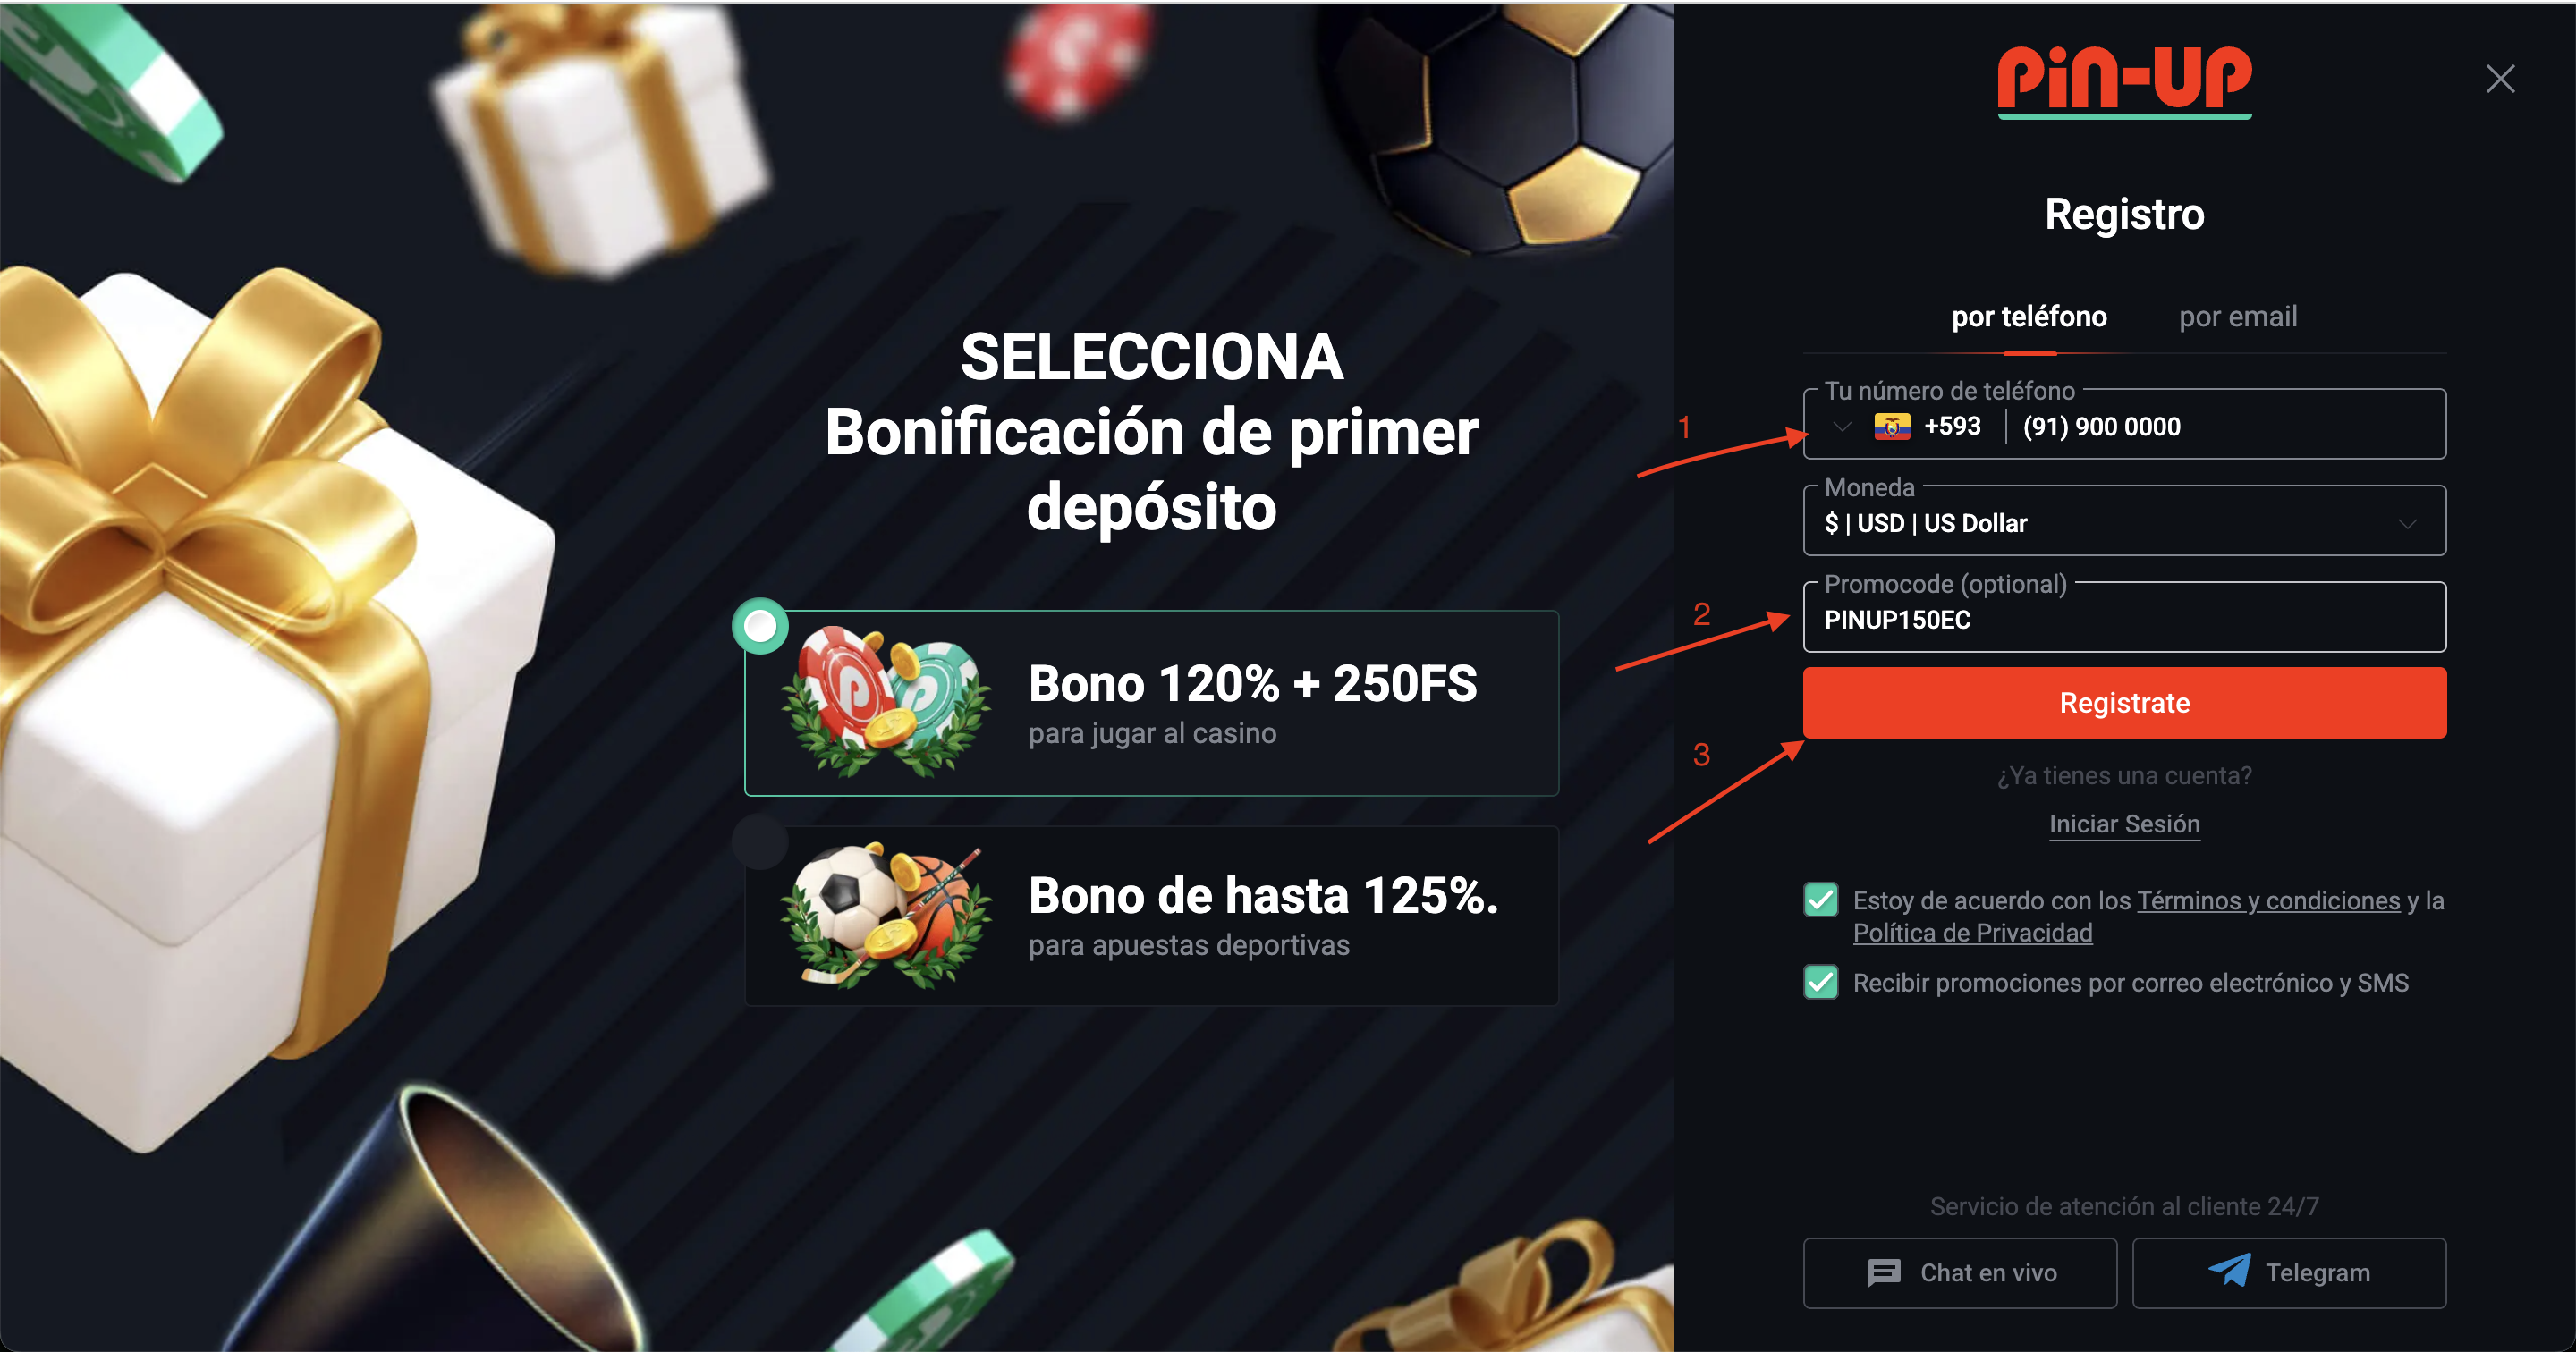The height and width of the screenshot is (1352, 2576).
Task: Click the Telegram paper plane icon
Action: click(2230, 1271)
